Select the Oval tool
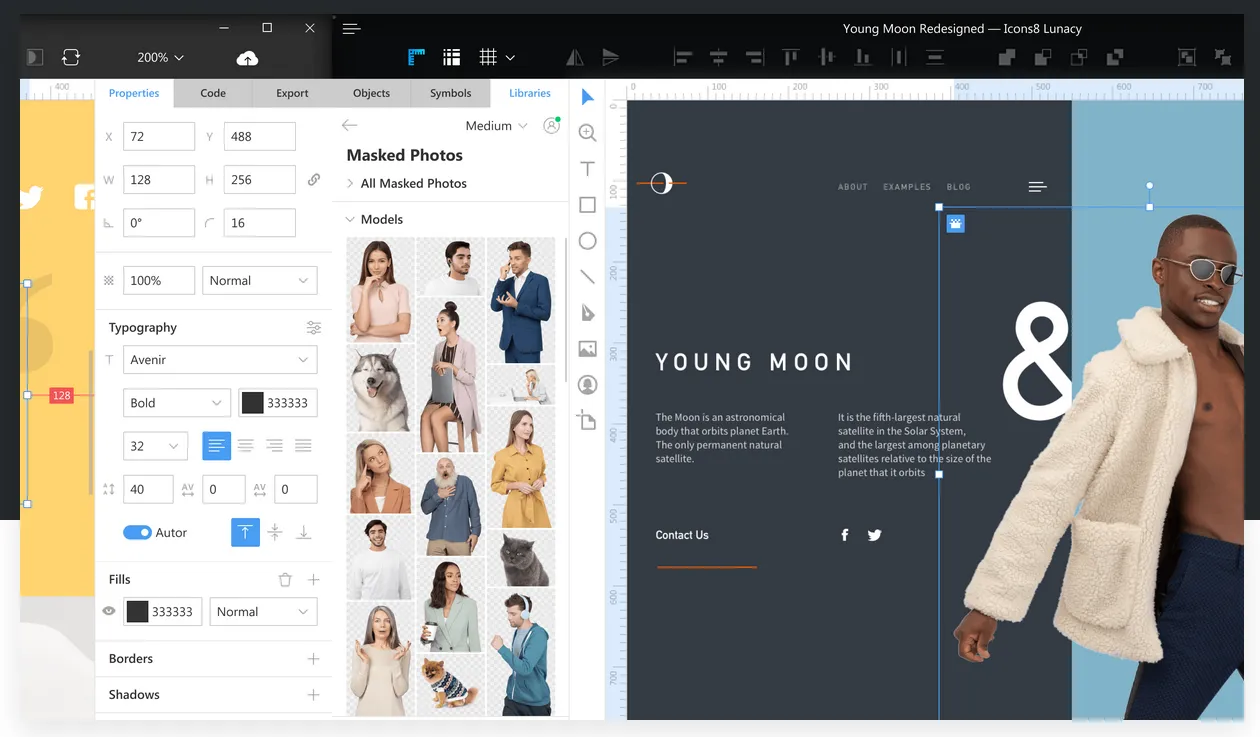 tap(587, 241)
